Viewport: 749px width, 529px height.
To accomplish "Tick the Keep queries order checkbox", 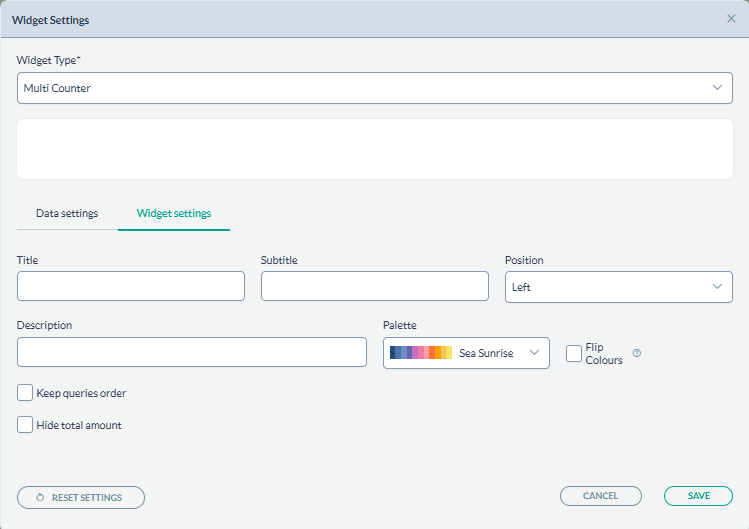I will coord(25,393).
